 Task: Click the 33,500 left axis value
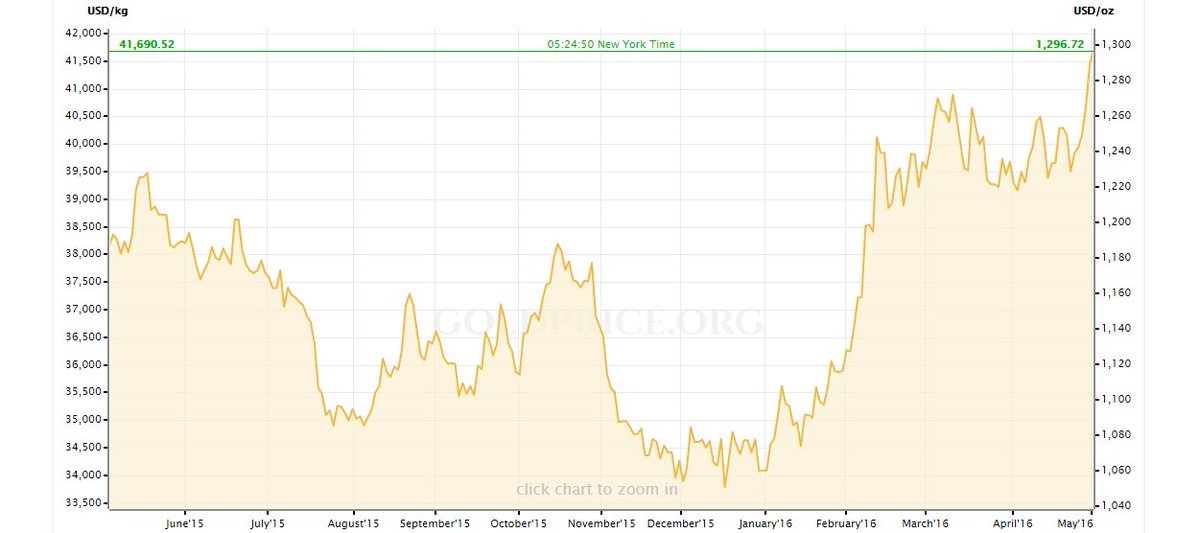[82, 502]
